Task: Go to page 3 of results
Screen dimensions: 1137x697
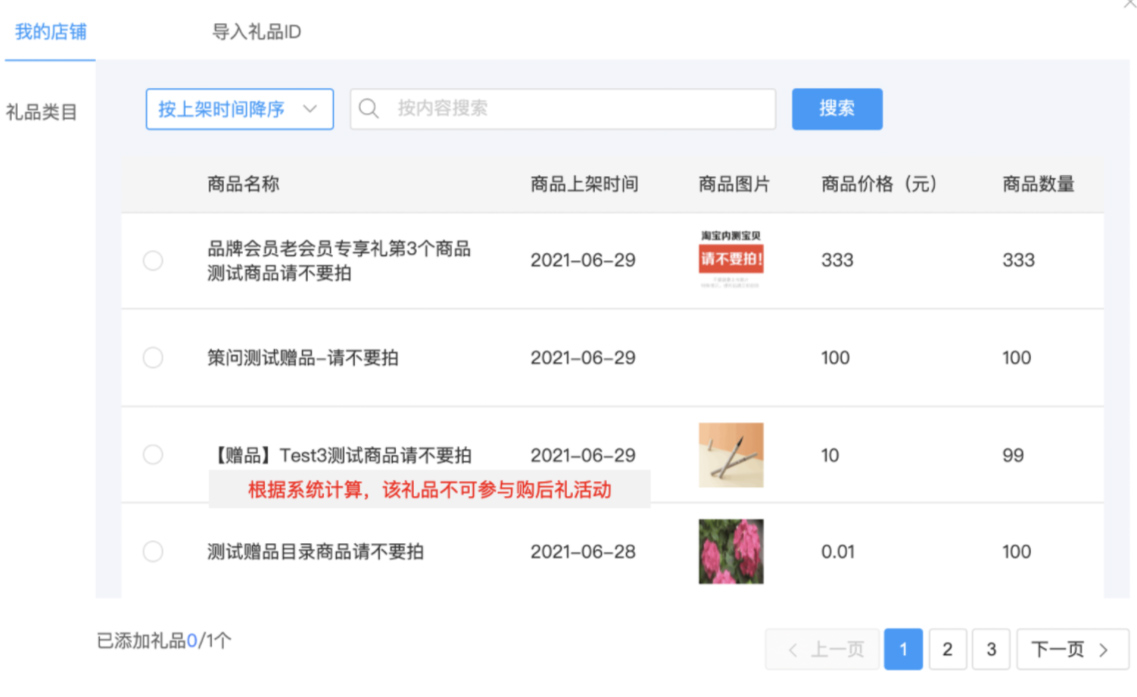Action: pyautogui.click(x=991, y=649)
